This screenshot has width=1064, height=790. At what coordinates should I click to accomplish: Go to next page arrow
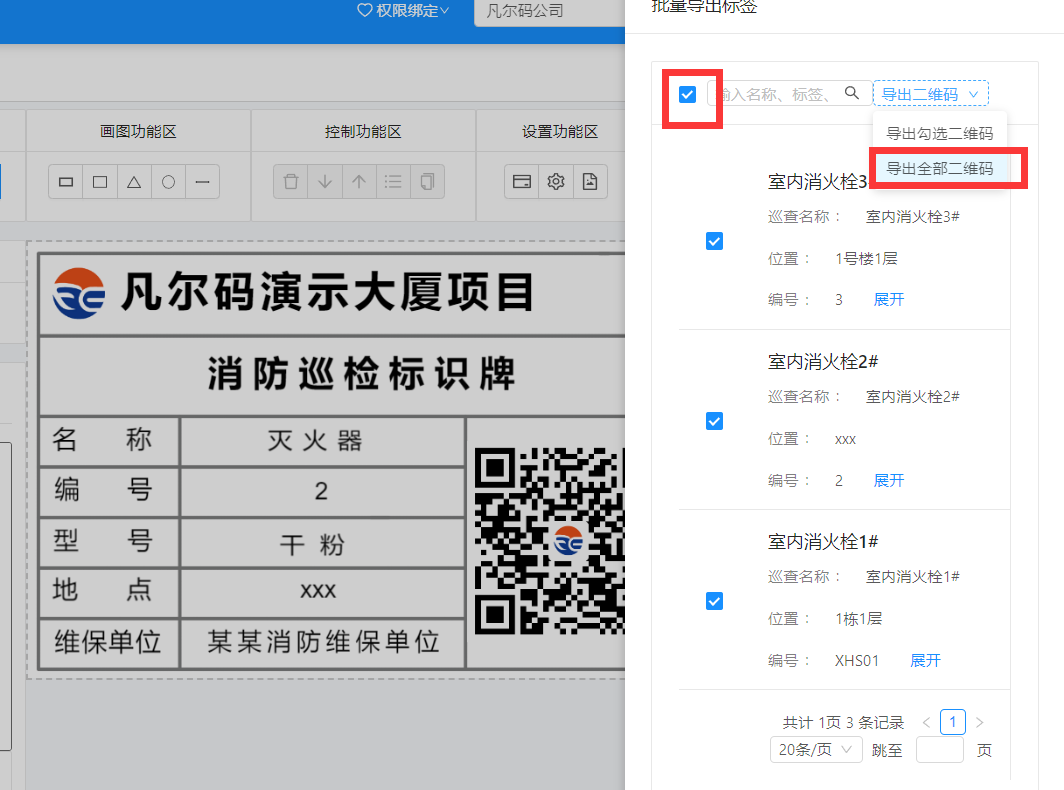(979, 722)
